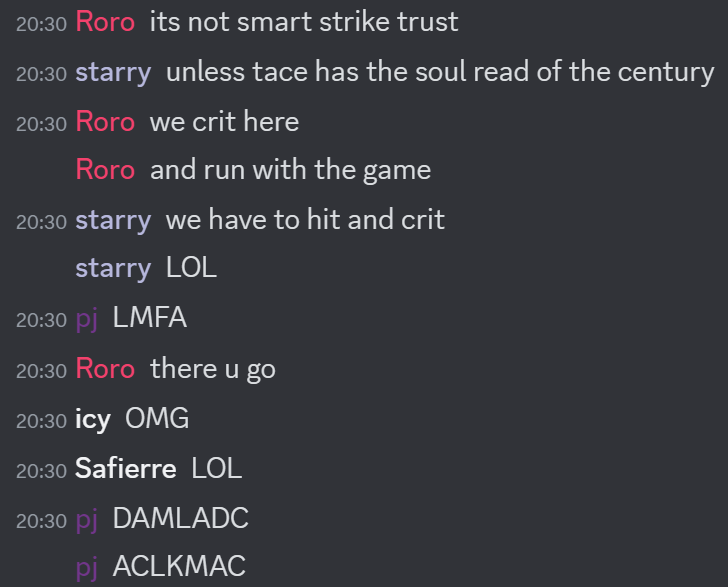This screenshot has height=587, width=728.
Task: Click Roro username beside 'there u go'
Action: click(105, 369)
